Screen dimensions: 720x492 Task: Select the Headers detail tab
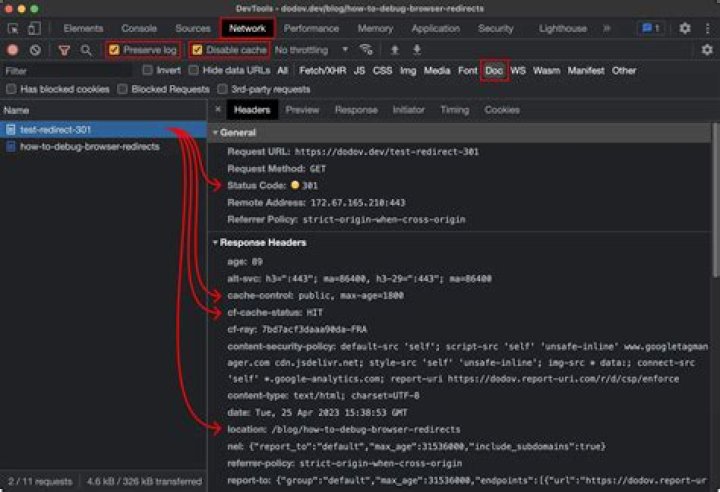(252, 110)
